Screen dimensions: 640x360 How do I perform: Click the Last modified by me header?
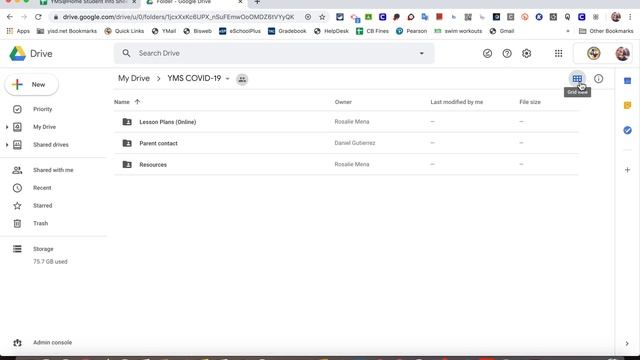point(456,102)
